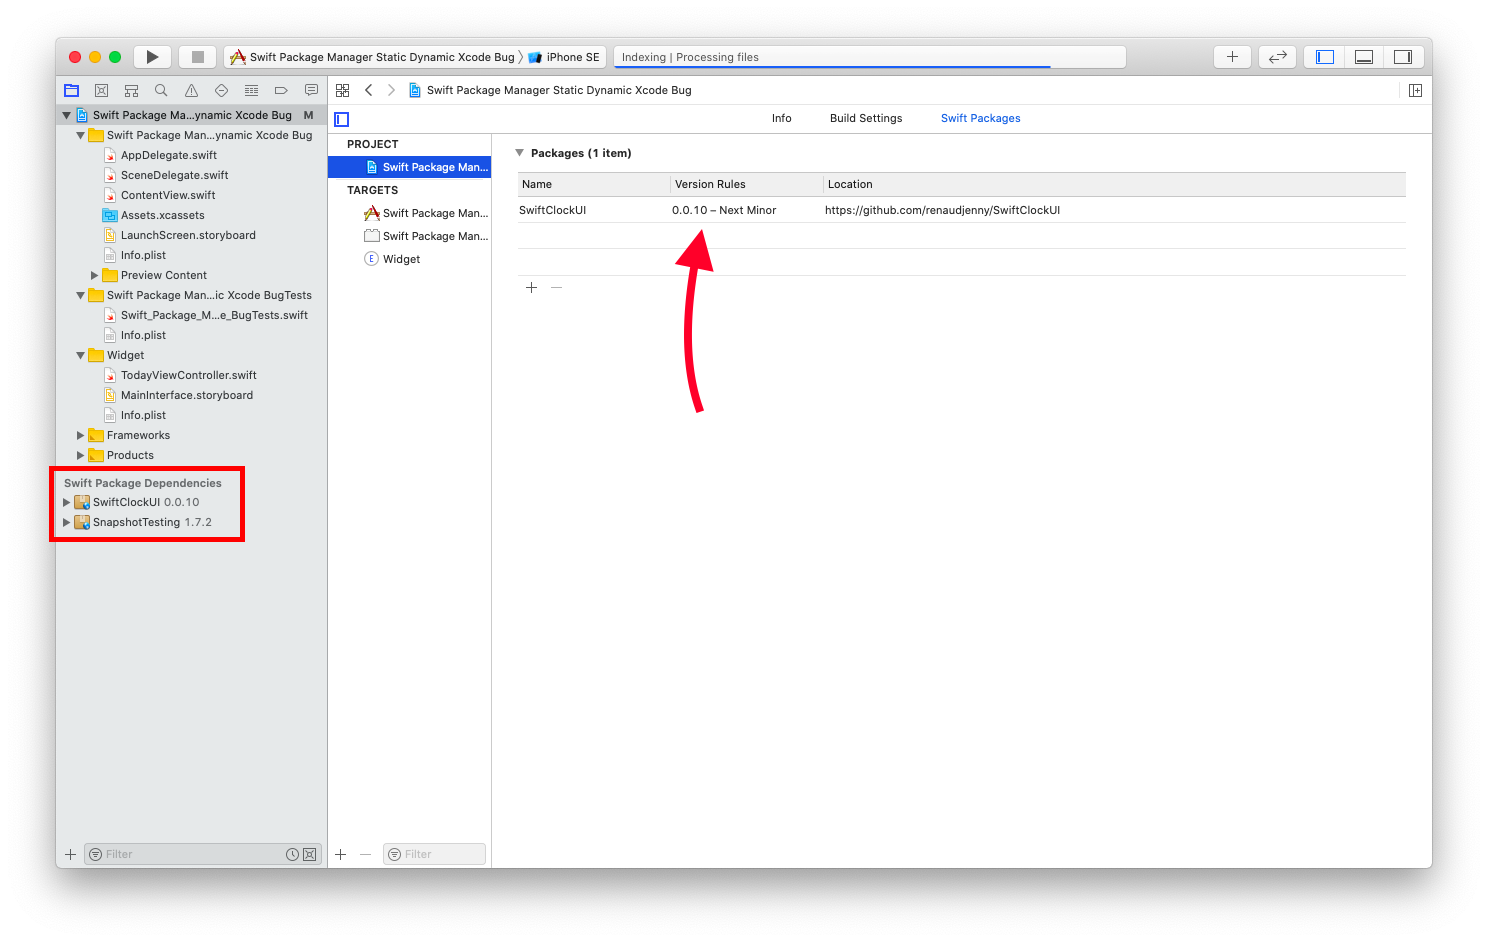Expand the Preview Content folder

pos(95,275)
